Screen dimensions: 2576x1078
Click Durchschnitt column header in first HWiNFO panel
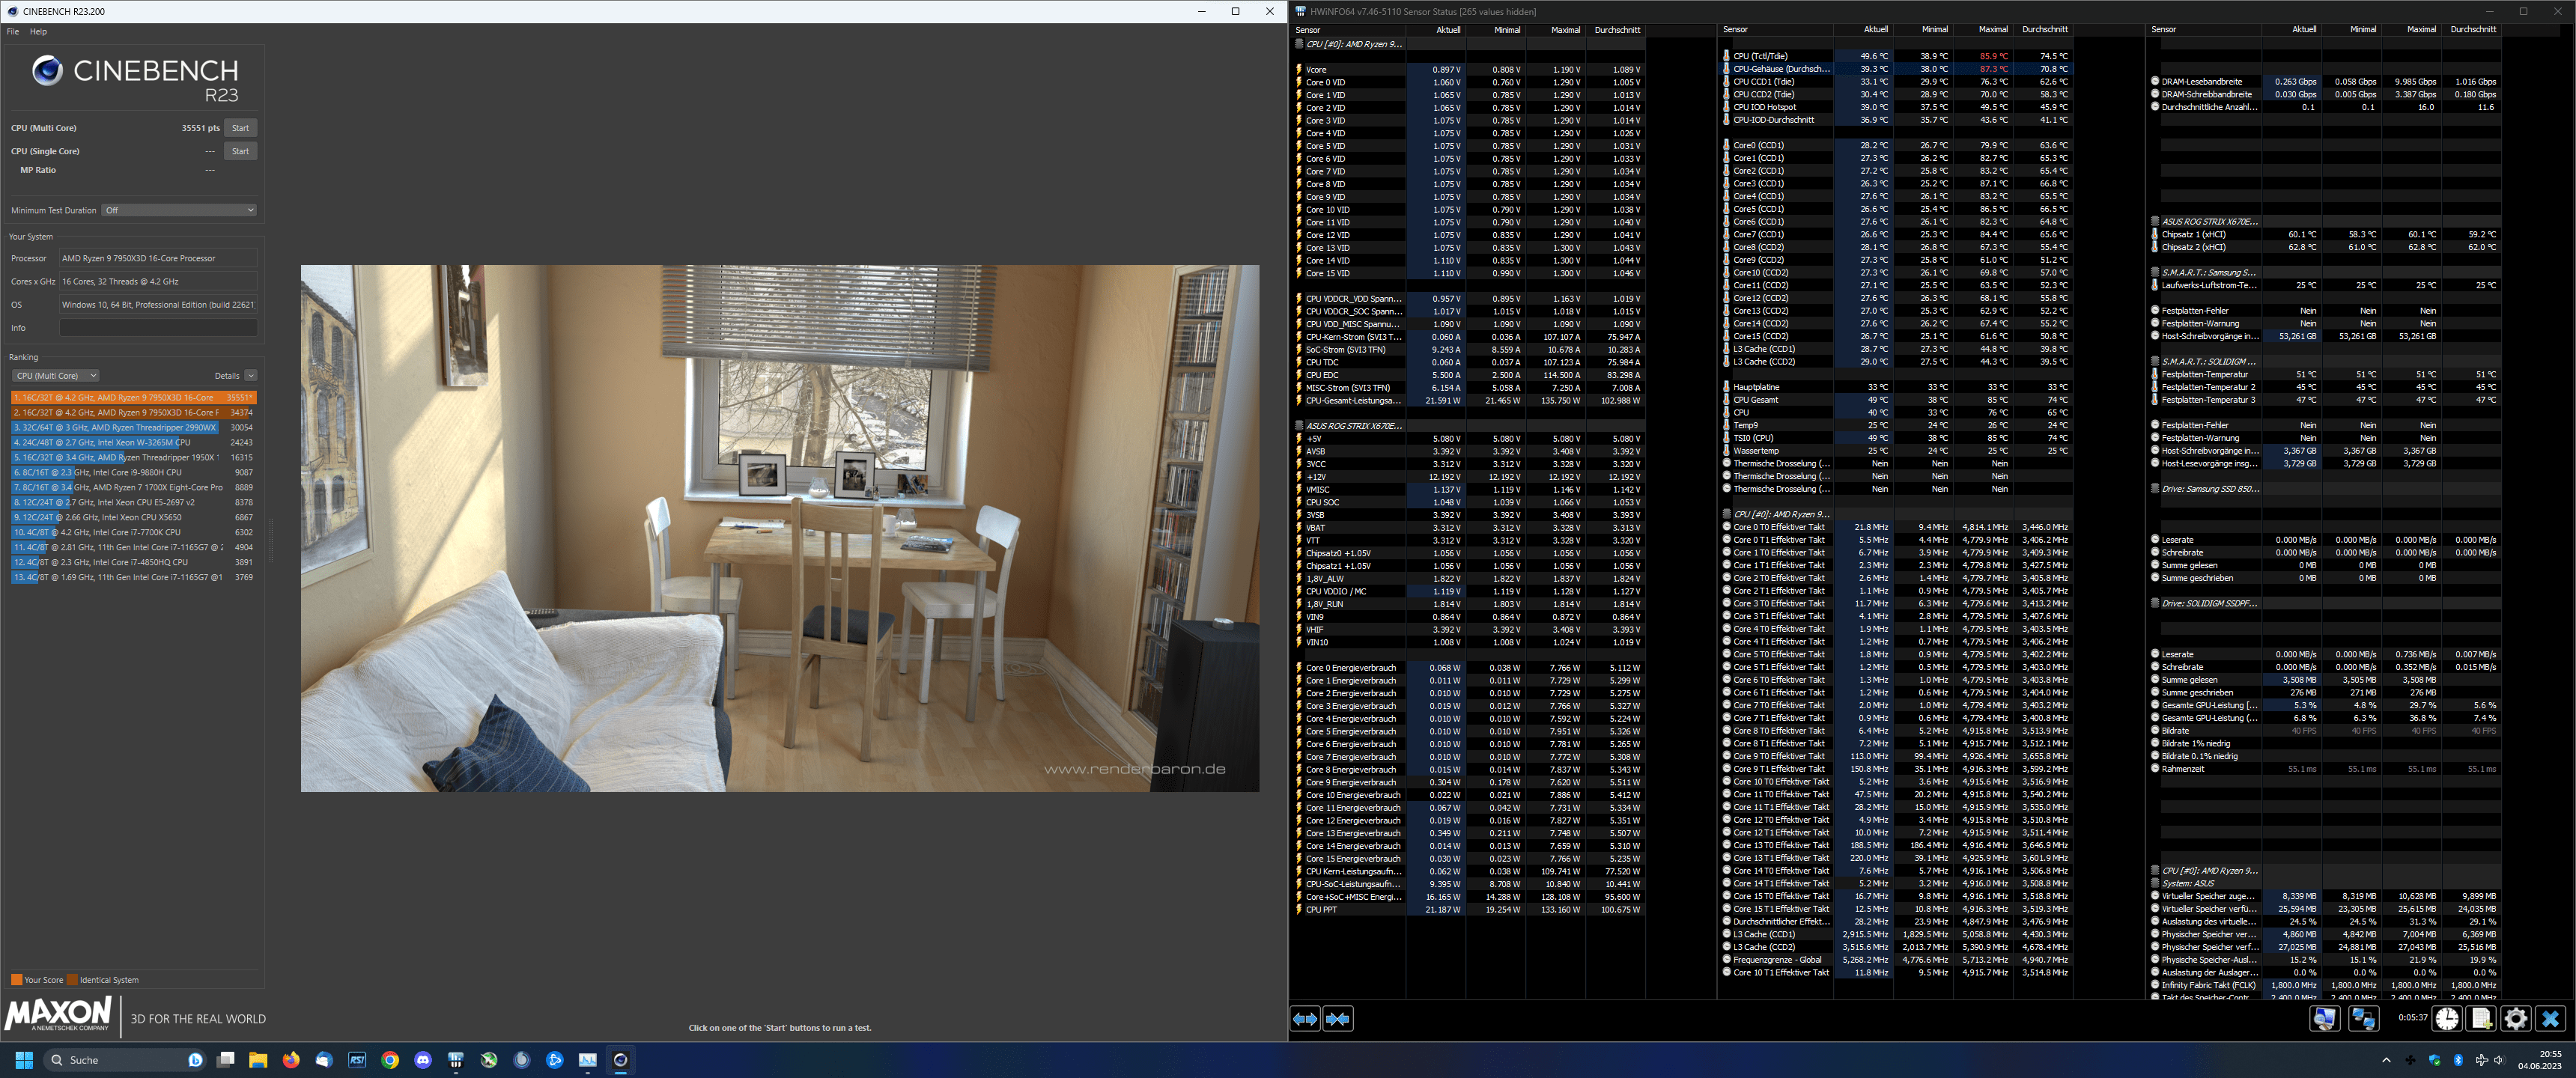point(1617,30)
